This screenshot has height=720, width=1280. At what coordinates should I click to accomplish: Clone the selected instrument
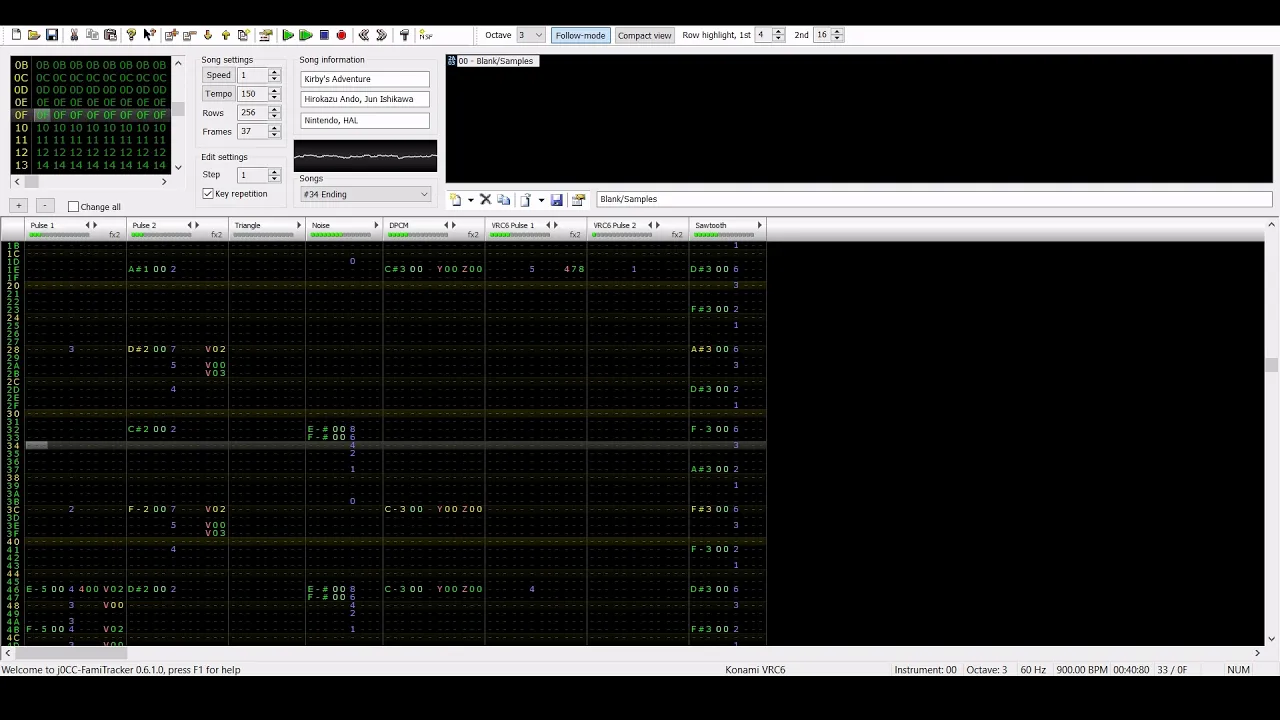pos(504,200)
